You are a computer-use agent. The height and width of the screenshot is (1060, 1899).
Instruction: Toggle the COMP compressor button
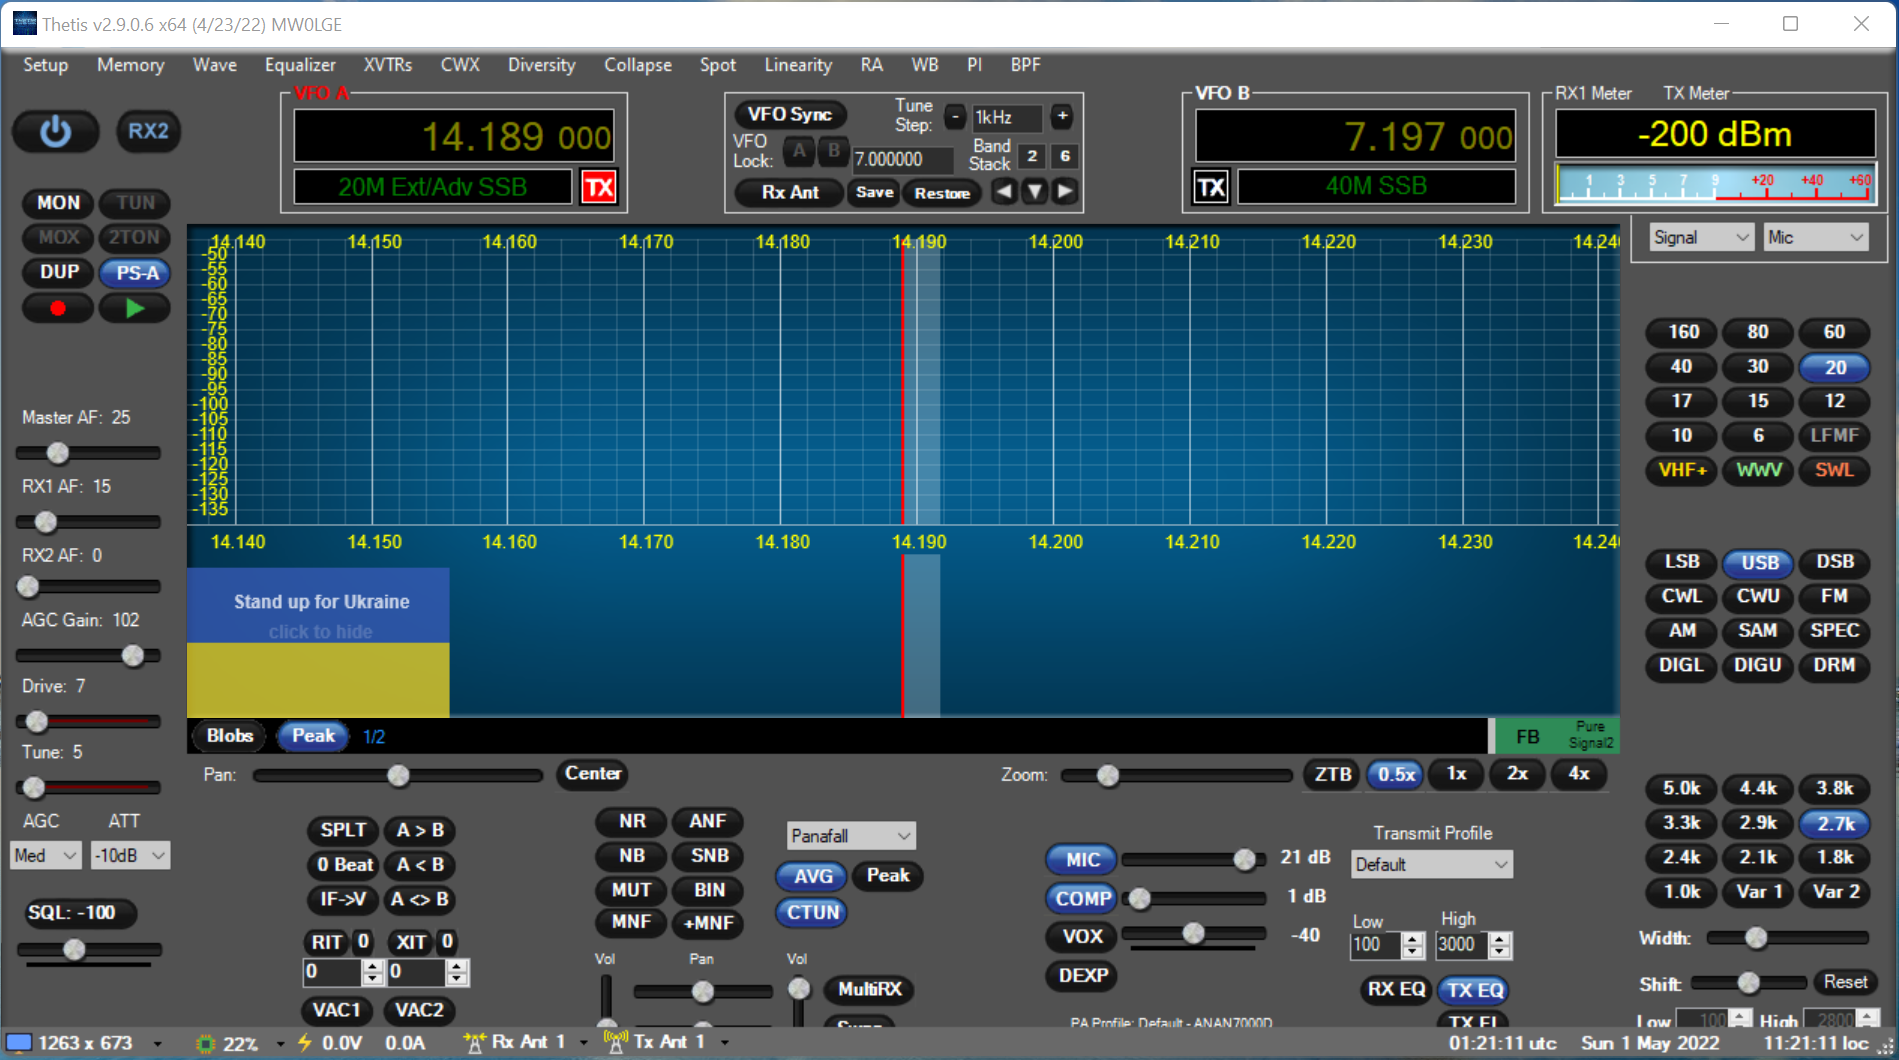(1082, 898)
